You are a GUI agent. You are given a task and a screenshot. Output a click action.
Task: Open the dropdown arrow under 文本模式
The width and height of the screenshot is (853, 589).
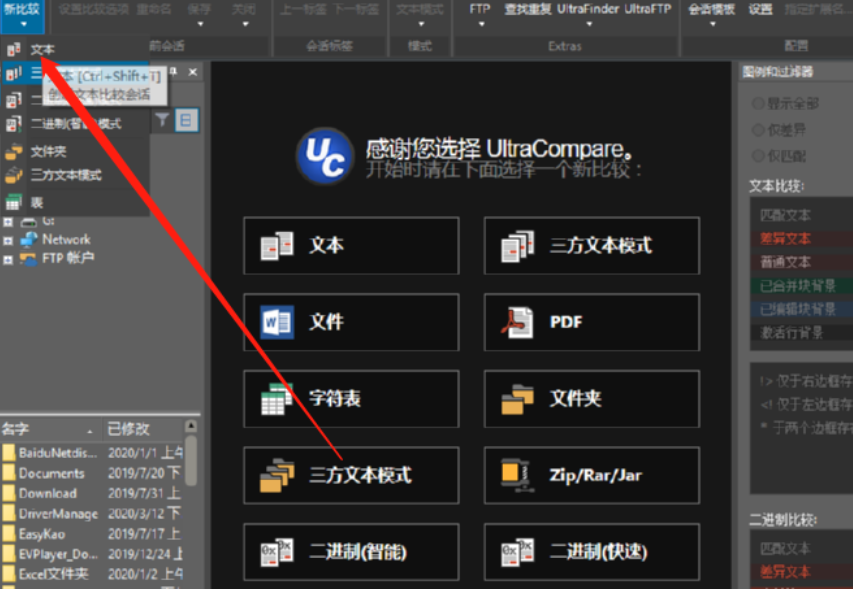pos(421,24)
